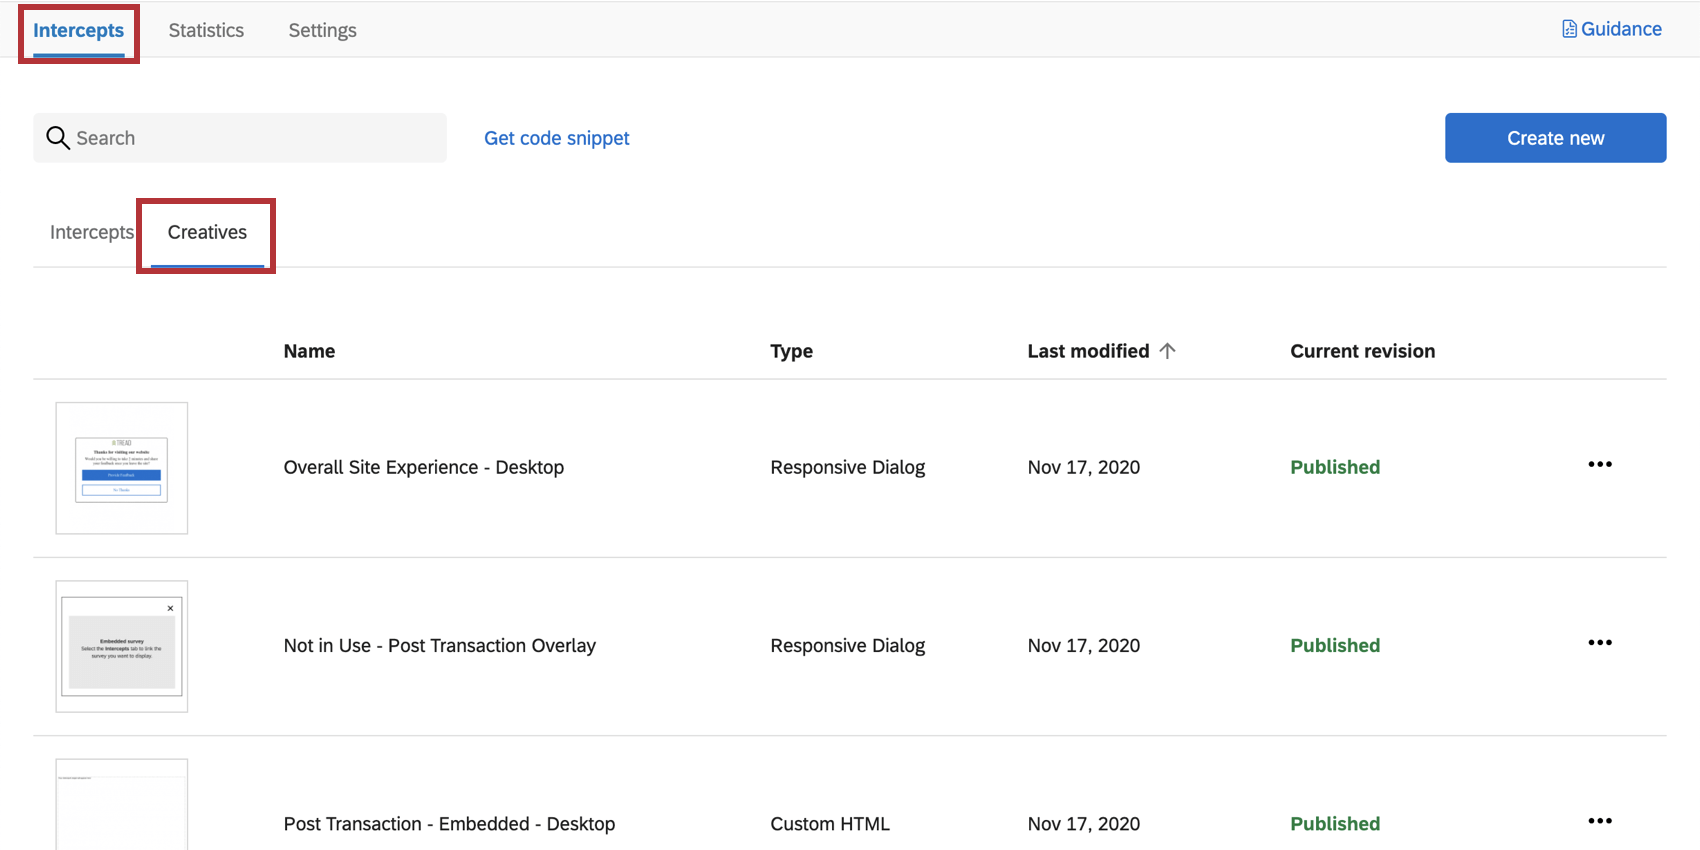Select the top Intercepts tab
This screenshot has height=850, width=1700.
tap(78, 30)
